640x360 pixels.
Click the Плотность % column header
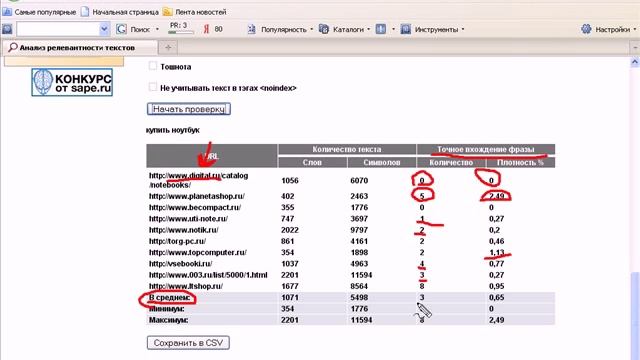click(520, 162)
